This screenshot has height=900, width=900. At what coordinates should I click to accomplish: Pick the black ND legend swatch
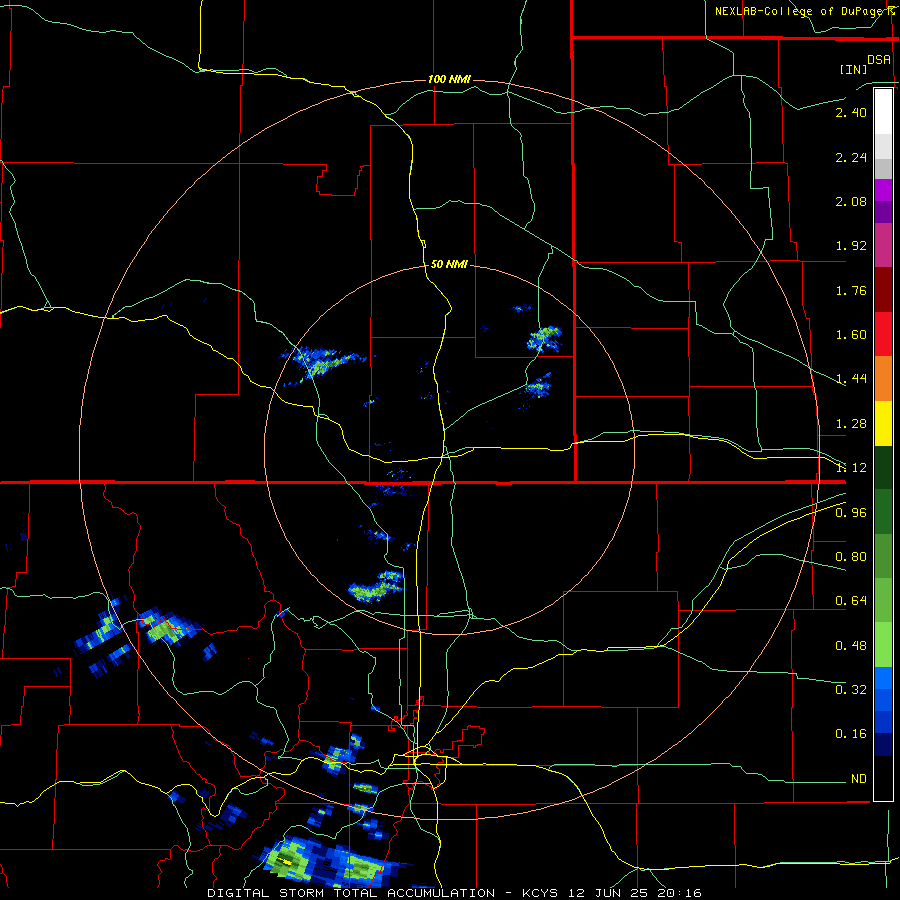[883, 778]
